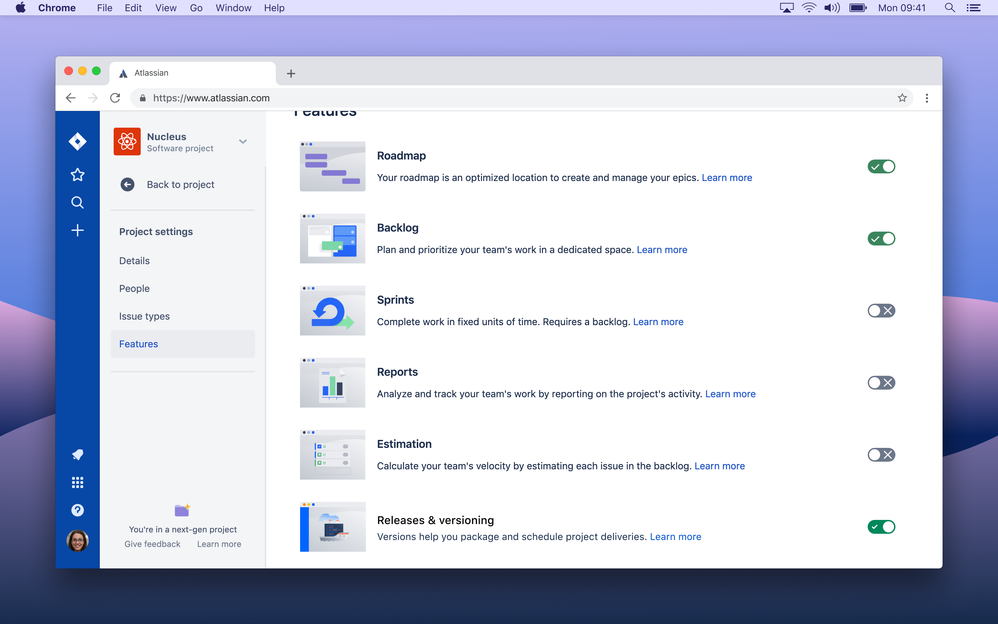Click the purple next-gen folder icon
The width and height of the screenshot is (998, 624).
click(182, 510)
